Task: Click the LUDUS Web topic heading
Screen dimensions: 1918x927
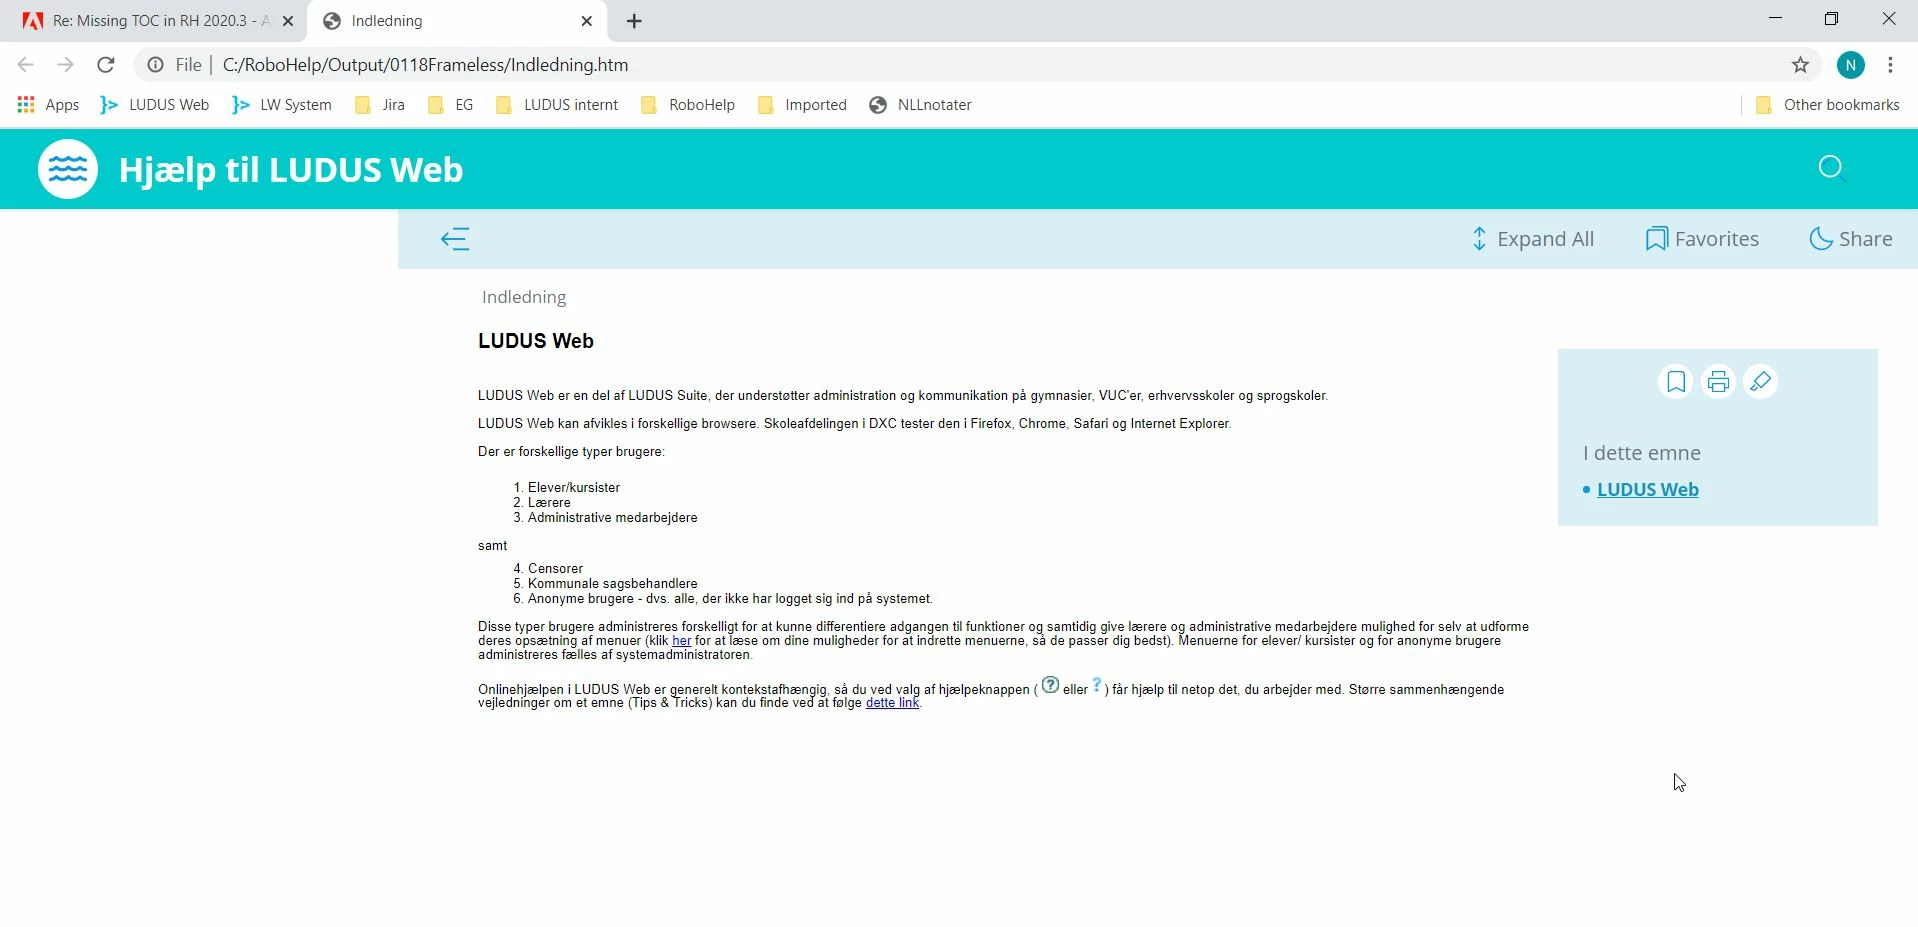Action: click(536, 341)
